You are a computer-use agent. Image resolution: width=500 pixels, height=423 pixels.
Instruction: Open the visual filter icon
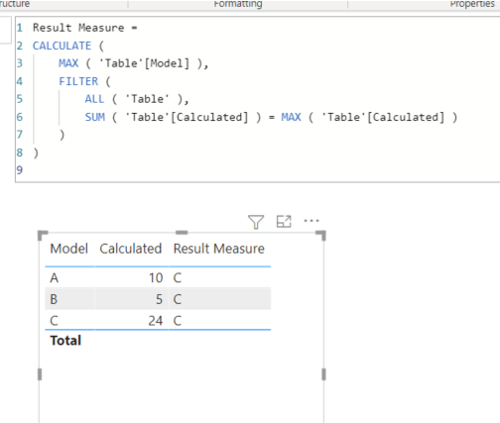[x=256, y=222]
